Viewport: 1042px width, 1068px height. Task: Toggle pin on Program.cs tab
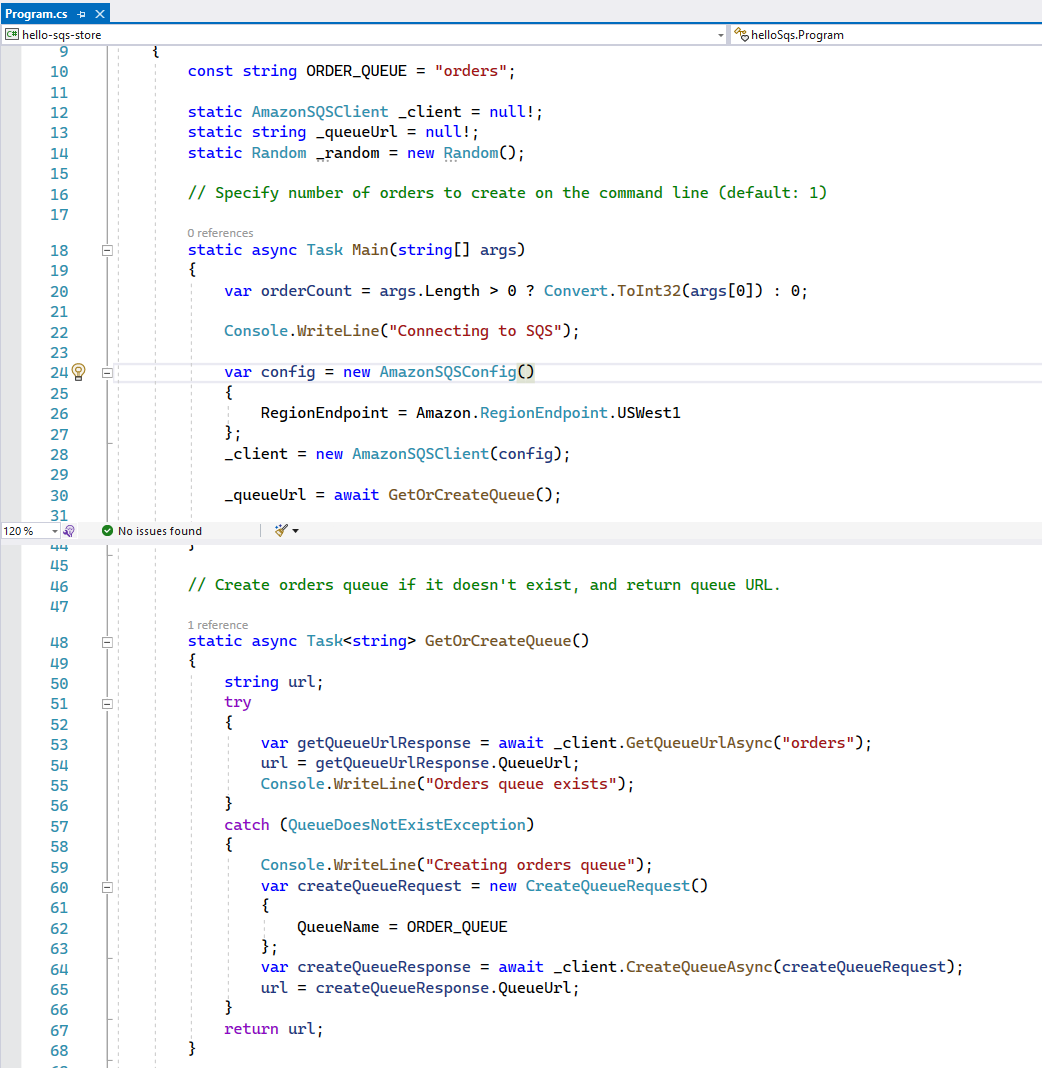pyautogui.click(x=82, y=14)
